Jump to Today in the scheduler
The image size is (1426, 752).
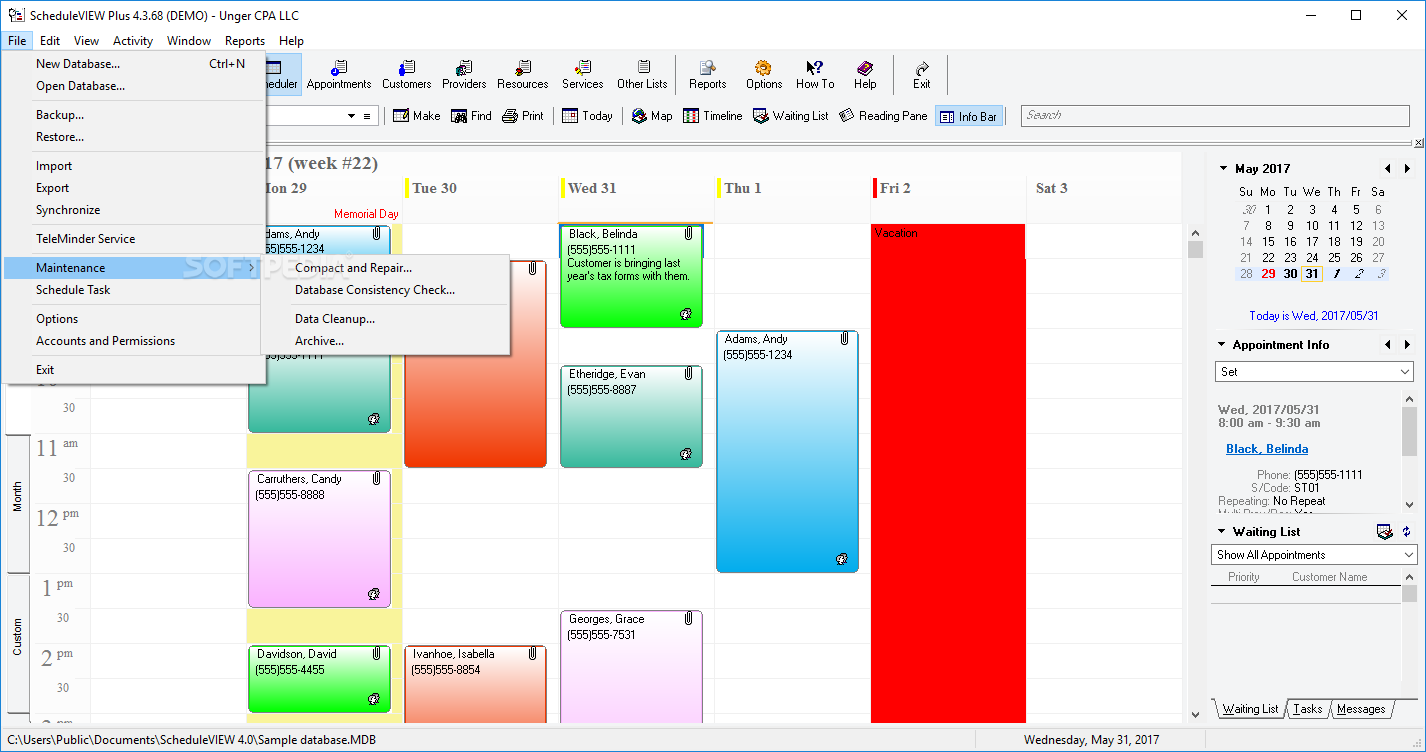pyautogui.click(x=587, y=116)
